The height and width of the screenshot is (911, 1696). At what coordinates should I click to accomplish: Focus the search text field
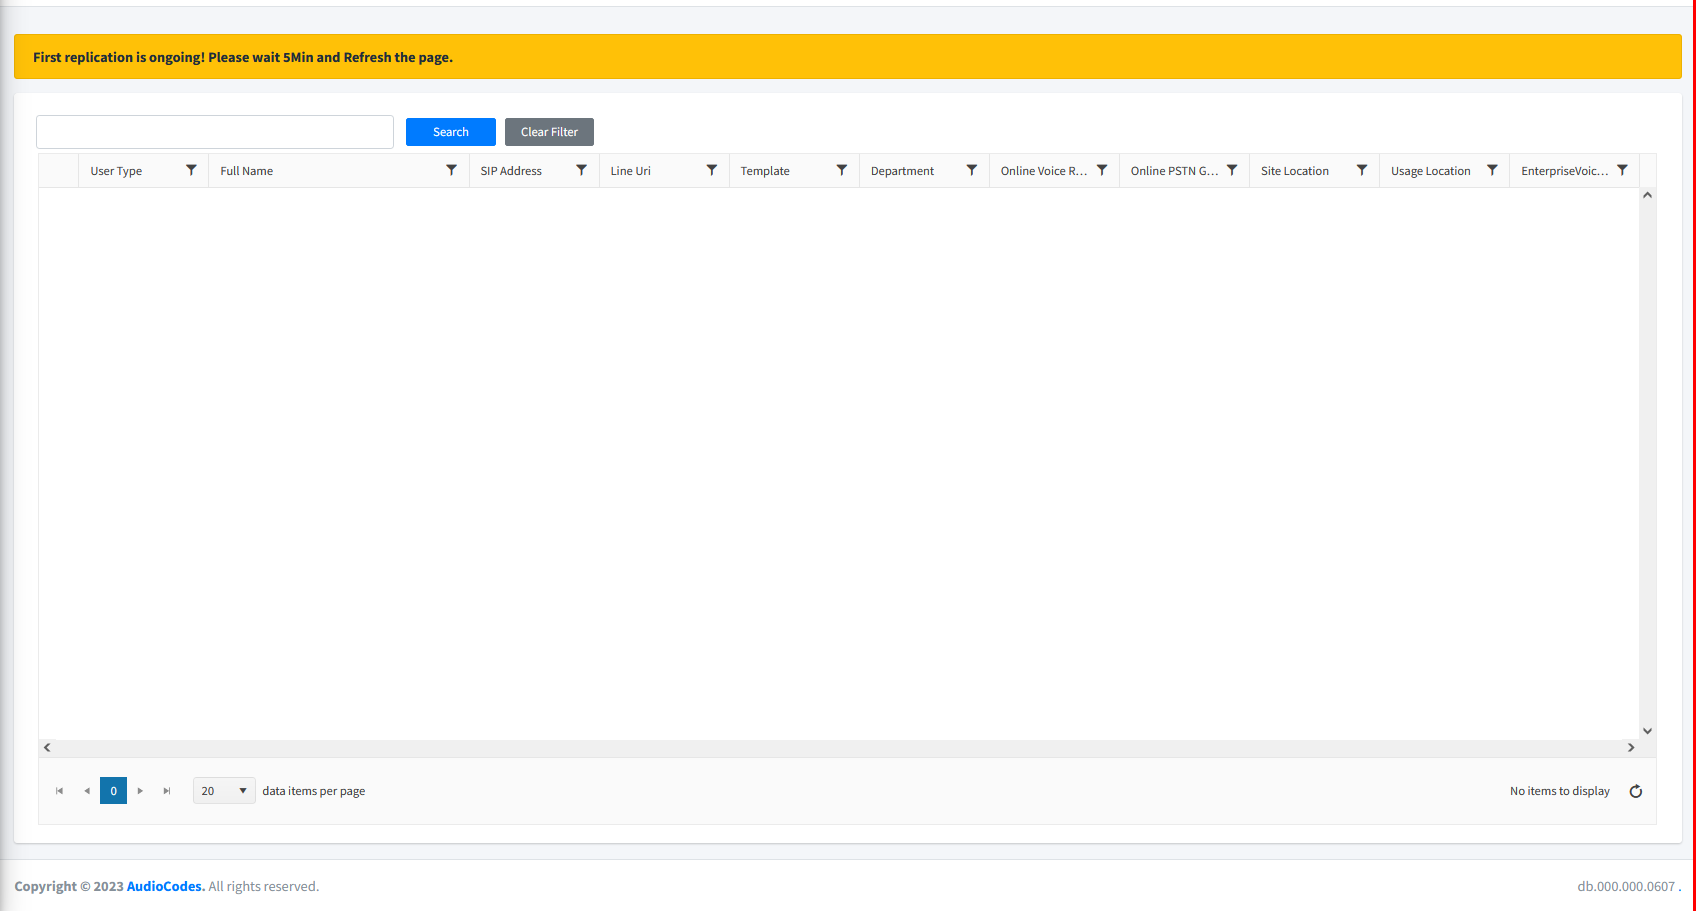click(215, 132)
